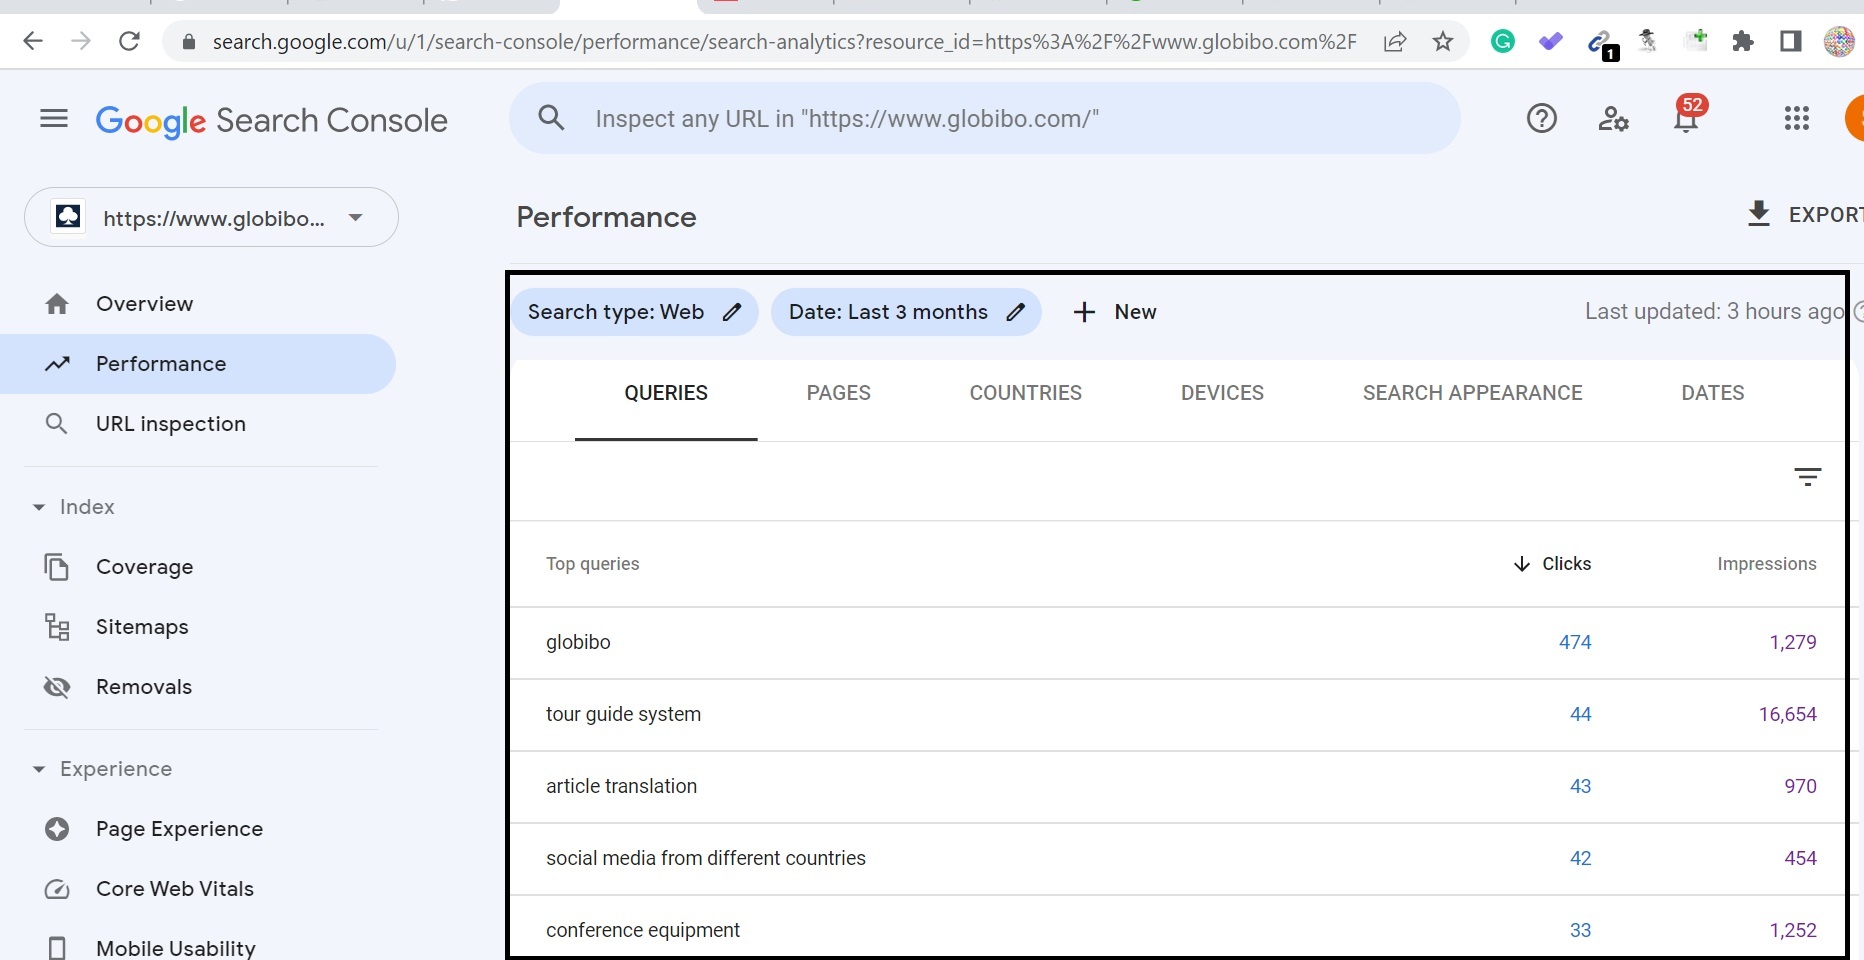Click the Top queries column header
The image size is (1864, 960).
click(593, 564)
